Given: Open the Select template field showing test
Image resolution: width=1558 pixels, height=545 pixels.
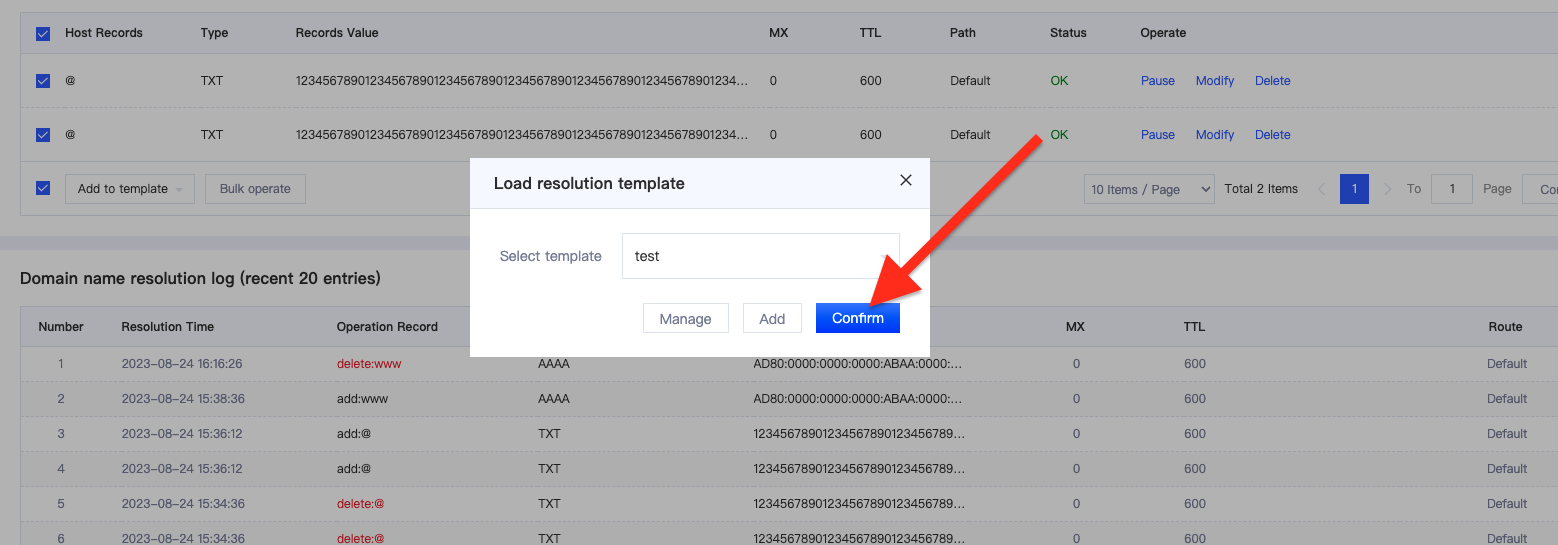Looking at the screenshot, I should (760, 256).
